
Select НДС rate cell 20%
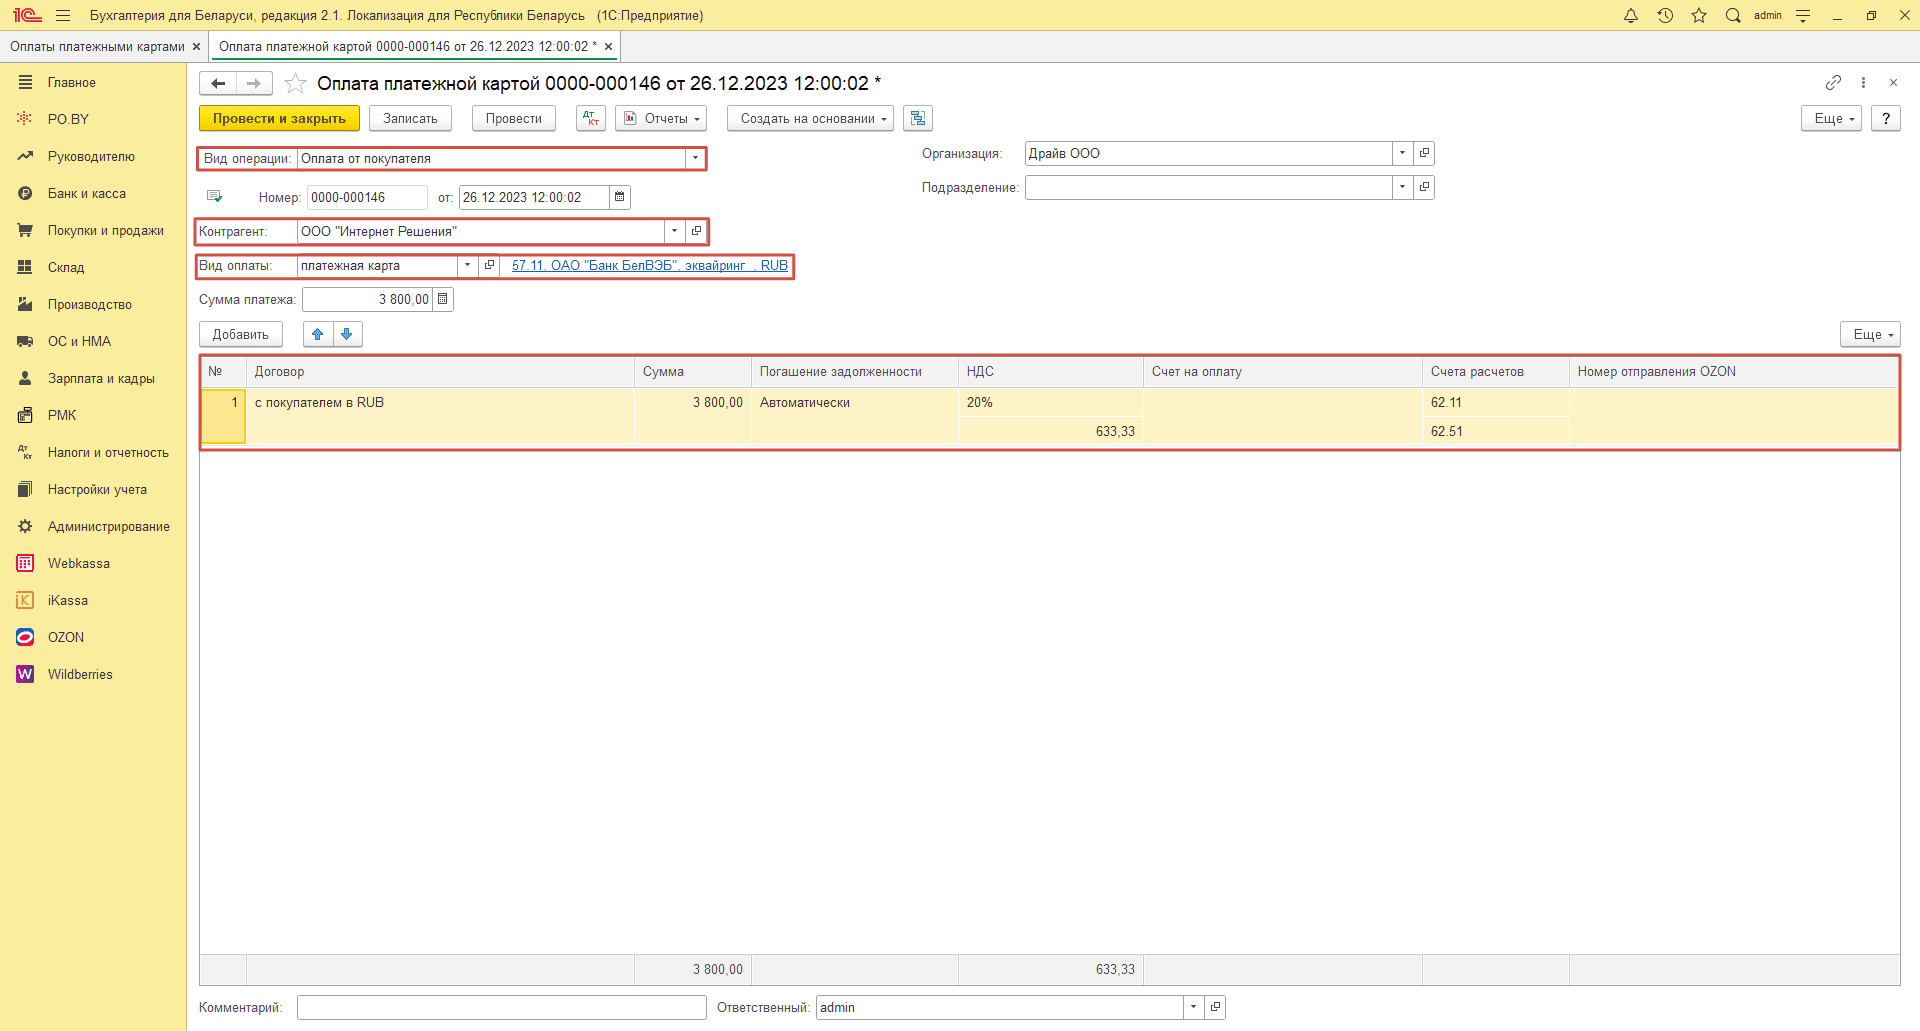[1050, 402]
